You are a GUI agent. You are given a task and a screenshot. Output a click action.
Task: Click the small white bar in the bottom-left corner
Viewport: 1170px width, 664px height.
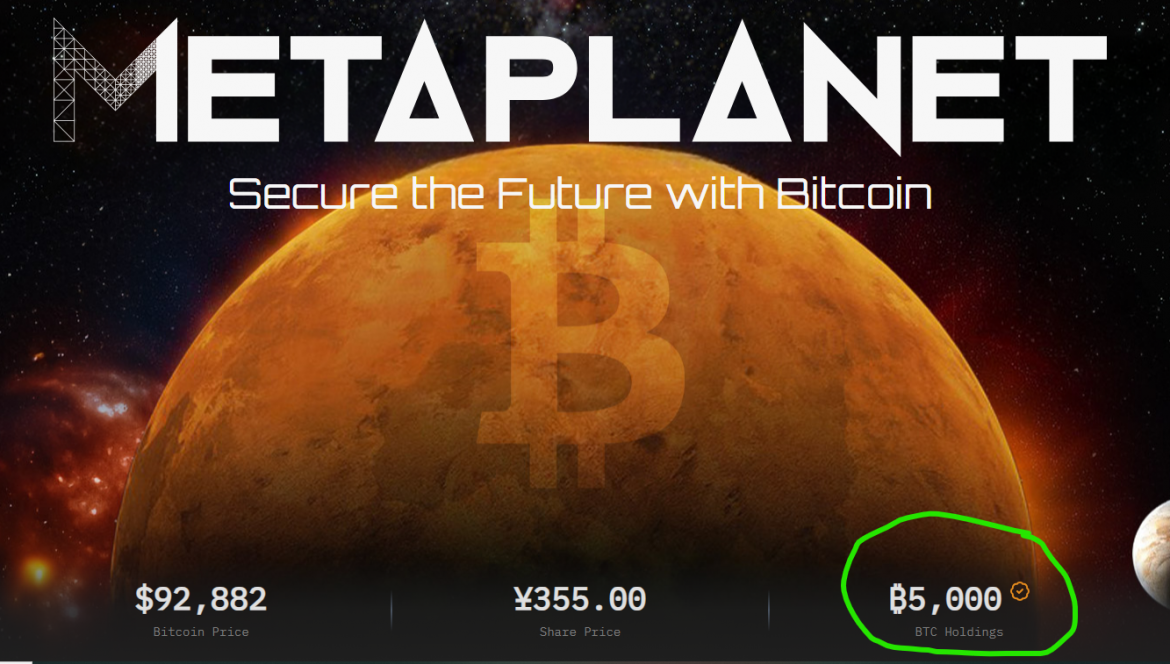[16, 660]
